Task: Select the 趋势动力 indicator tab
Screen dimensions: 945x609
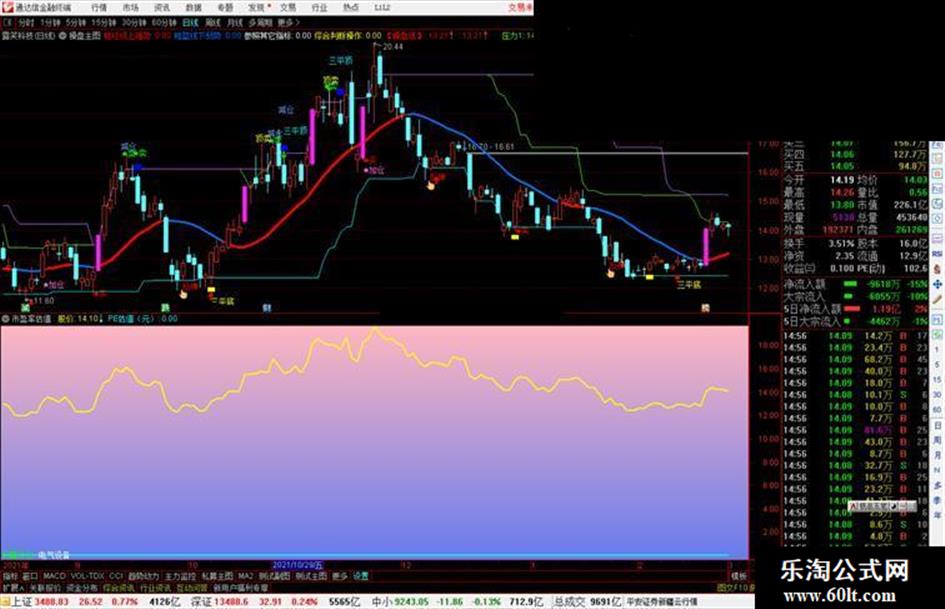Action: 144,576
